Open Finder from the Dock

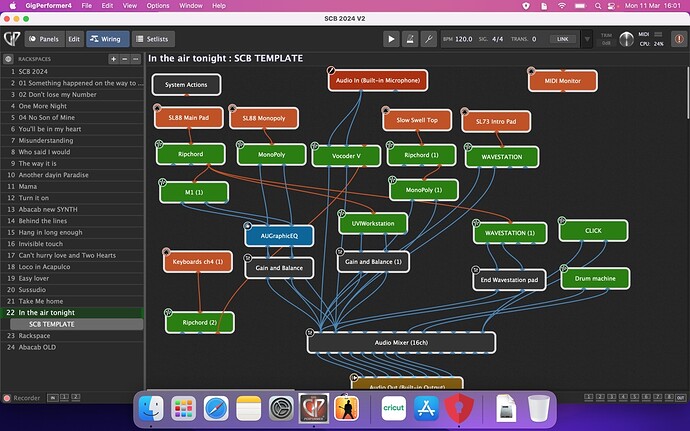[151, 408]
